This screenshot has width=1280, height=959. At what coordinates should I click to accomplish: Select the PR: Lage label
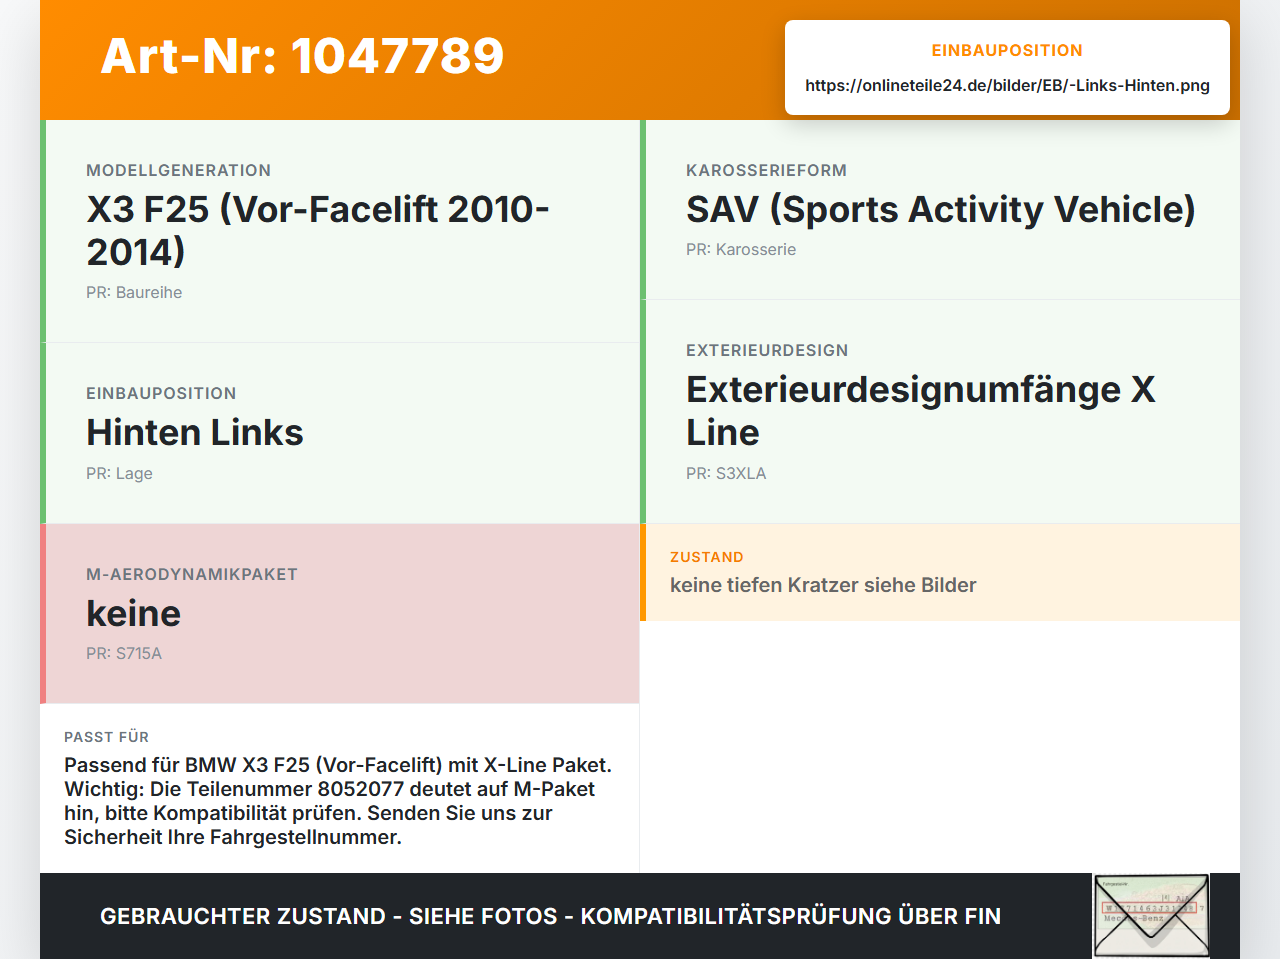119,474
